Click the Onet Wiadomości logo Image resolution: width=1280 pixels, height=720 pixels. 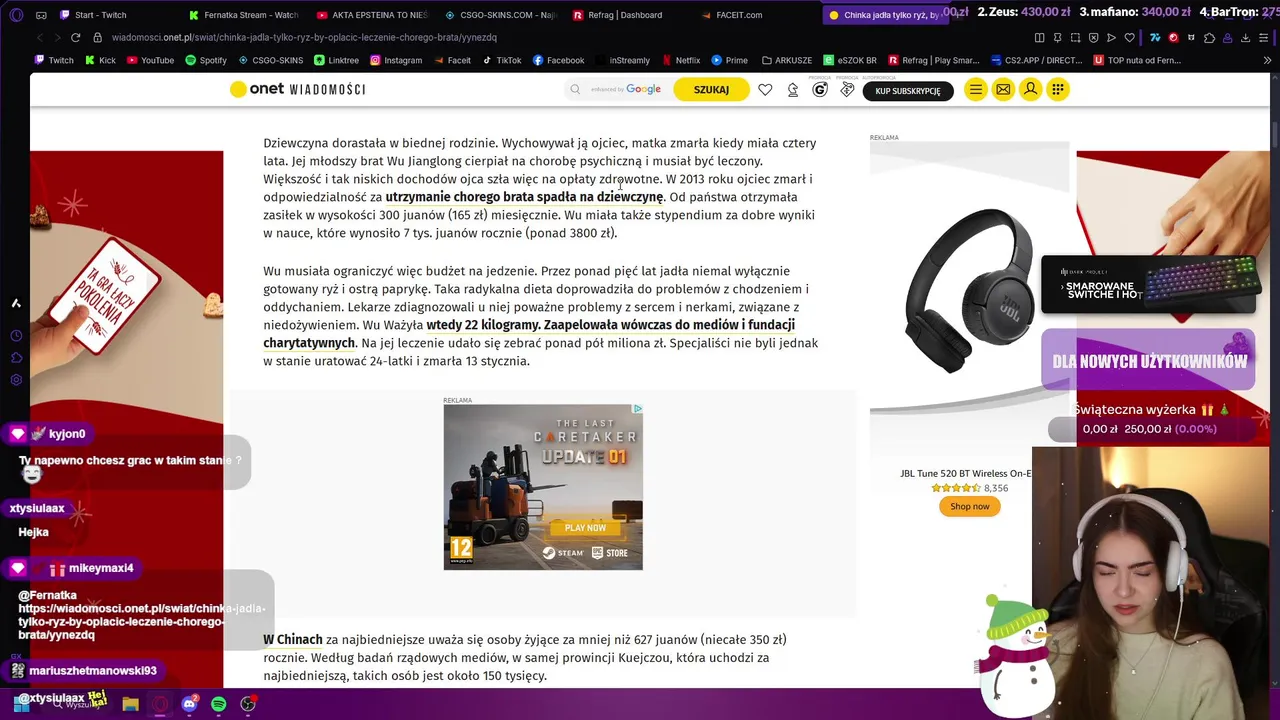click(x=297, y=89)
